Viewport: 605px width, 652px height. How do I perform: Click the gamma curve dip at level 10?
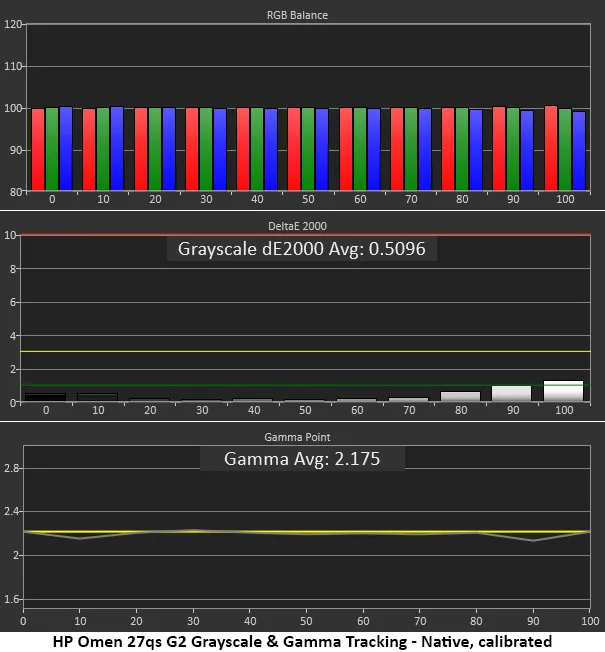tap(80, 539)
